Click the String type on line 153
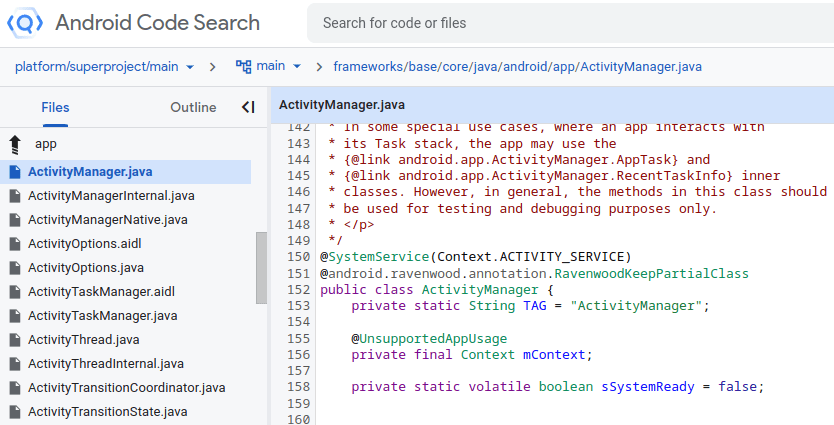This screenshot has width=834, height=425. [x=492, y=306]
